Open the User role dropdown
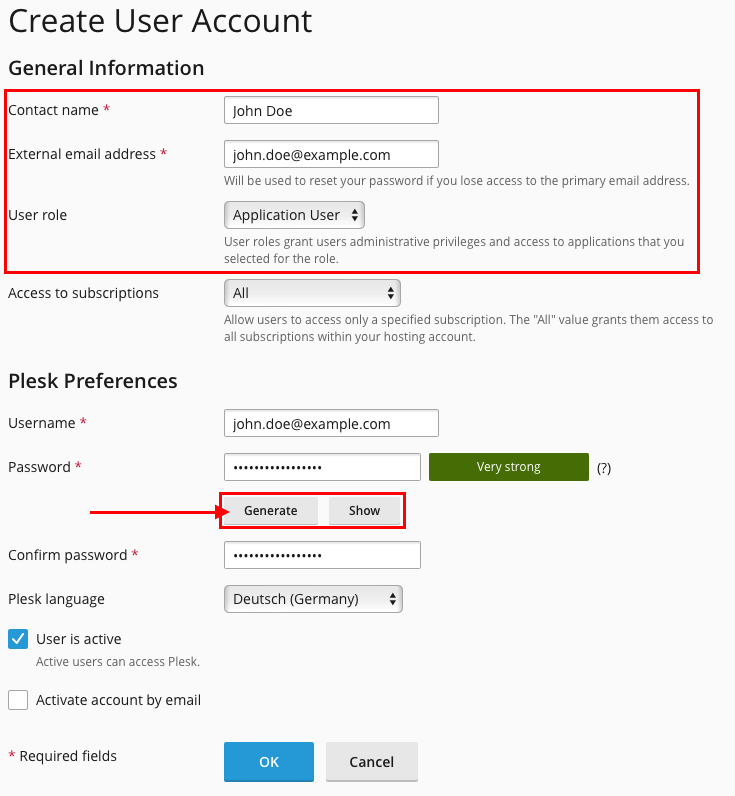Screen dimensions: 735x796 [294, 215]
